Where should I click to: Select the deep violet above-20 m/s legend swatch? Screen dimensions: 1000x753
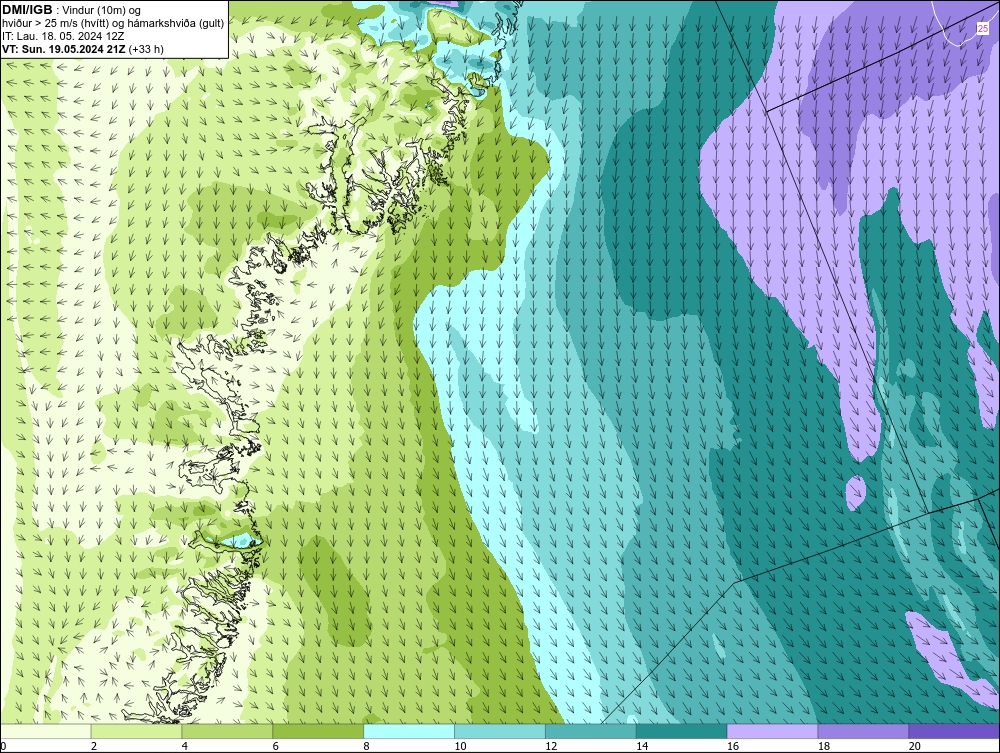[954, 731]
